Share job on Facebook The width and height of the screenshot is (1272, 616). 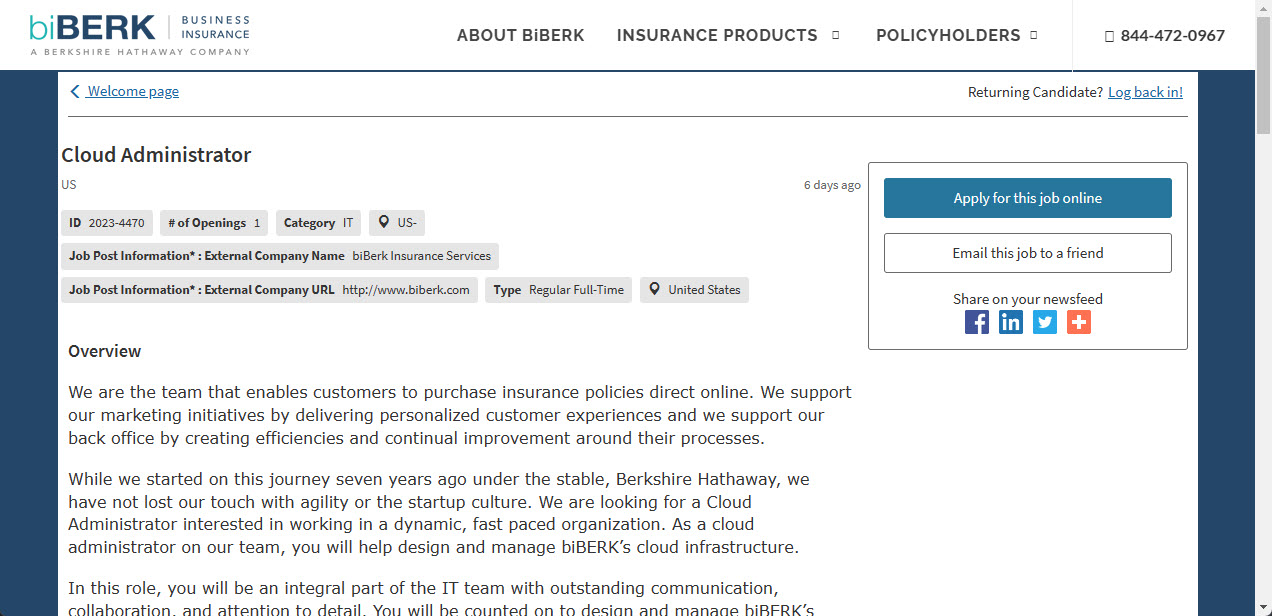[977, 322]
